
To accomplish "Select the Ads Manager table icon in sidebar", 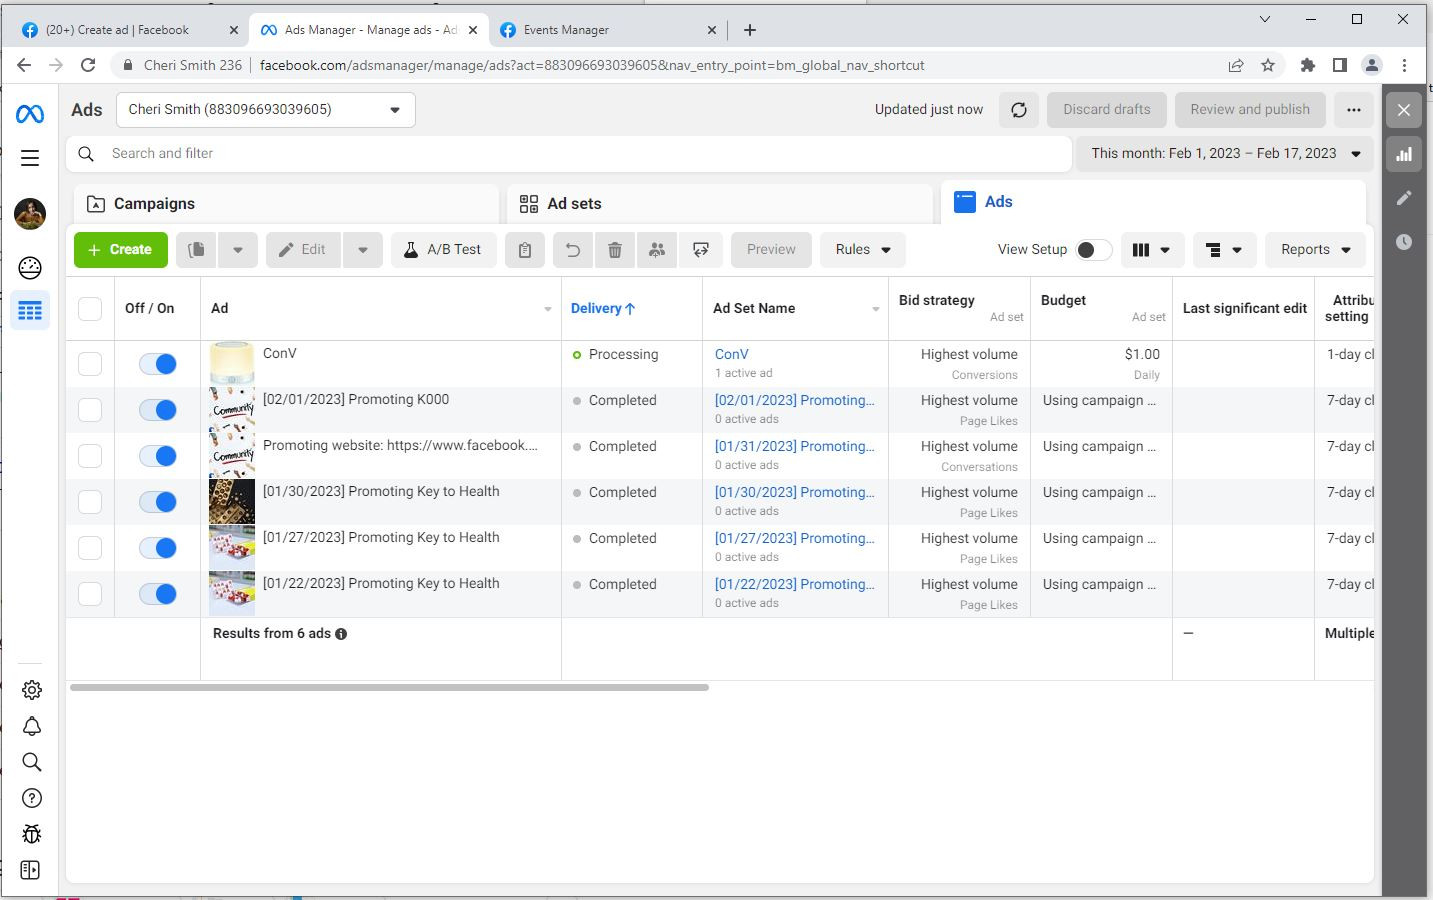I will [30, 311].
